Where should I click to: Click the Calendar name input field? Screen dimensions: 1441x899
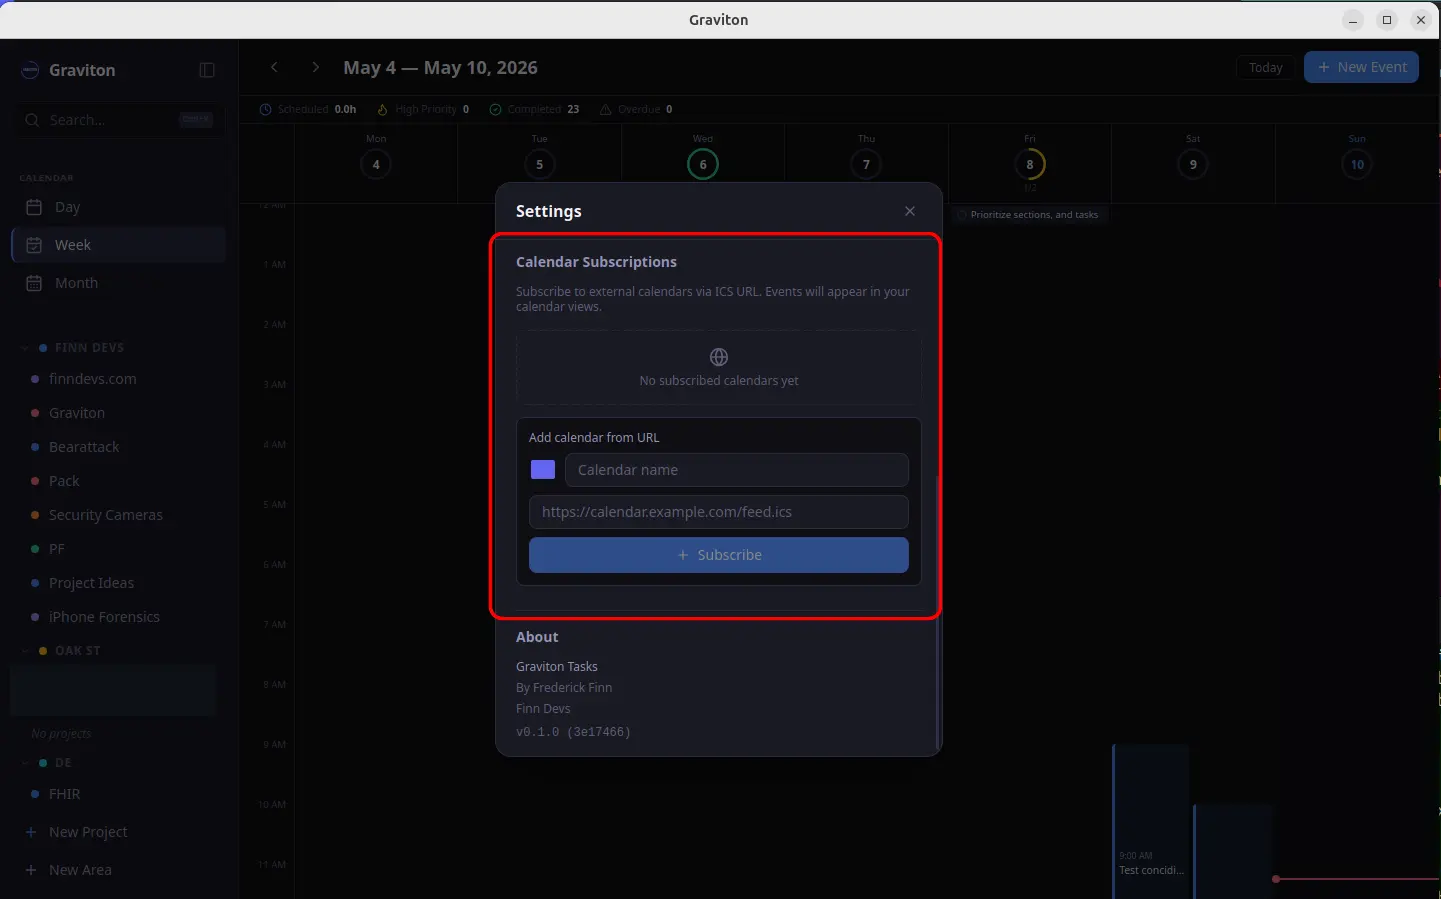click(x=737, y=470)
